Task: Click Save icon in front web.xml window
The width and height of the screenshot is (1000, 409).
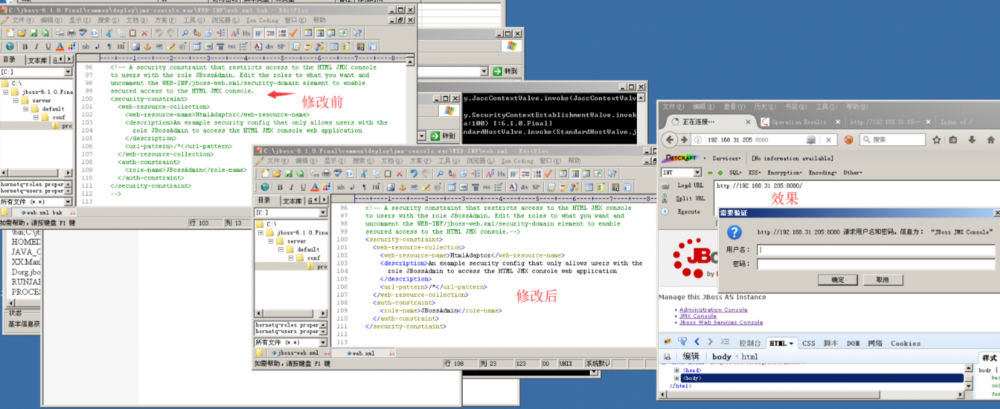Action: (289, 174)
